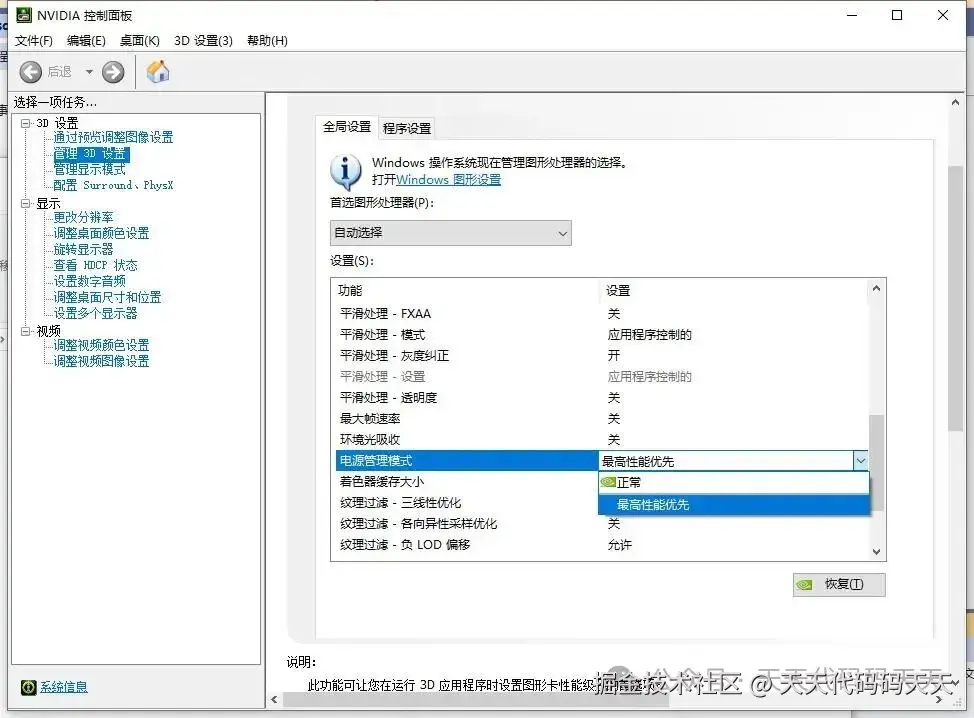Select the 着色器缓存大小 row

click(x=466, y=482)
